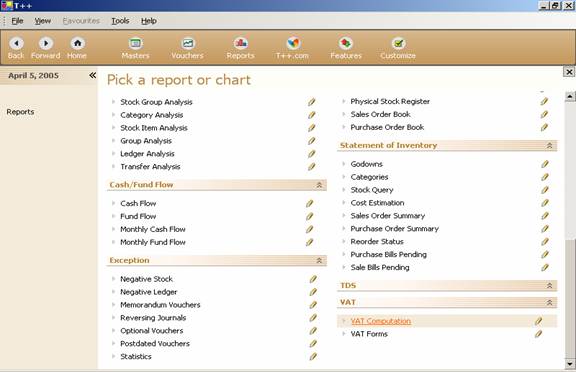576x372 pixels.
Task: Open the Vouchers toolbar icon
Action: coord(188,43)
